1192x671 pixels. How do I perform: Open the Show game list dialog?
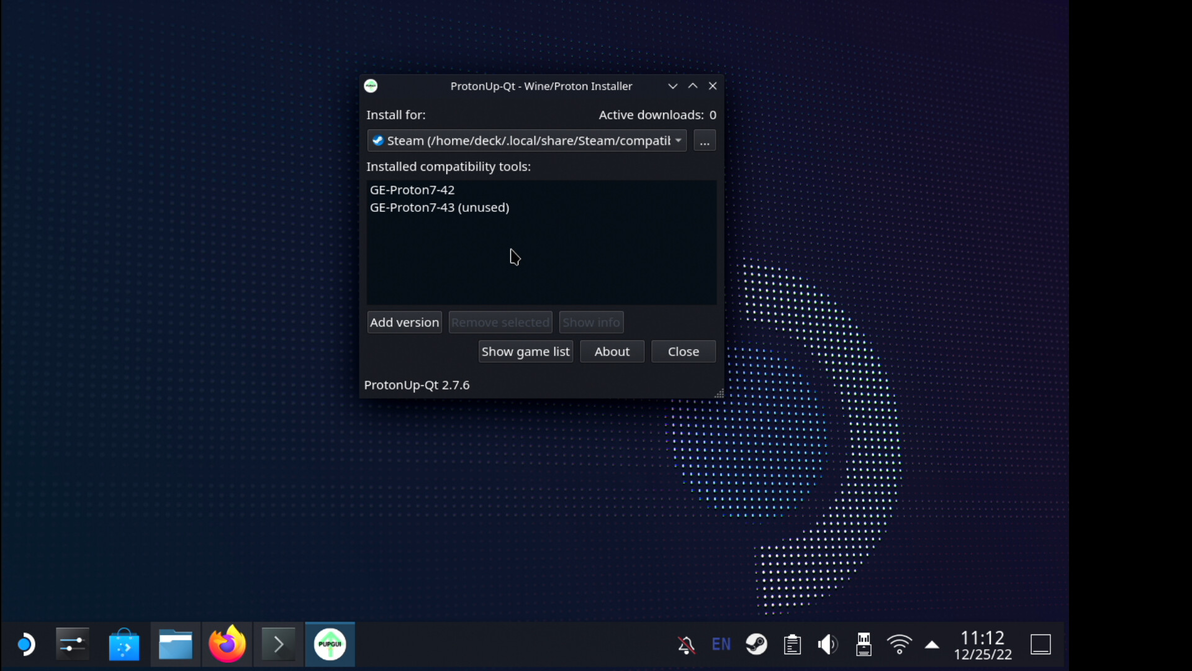pyautogui.click(x=525, y=352)
